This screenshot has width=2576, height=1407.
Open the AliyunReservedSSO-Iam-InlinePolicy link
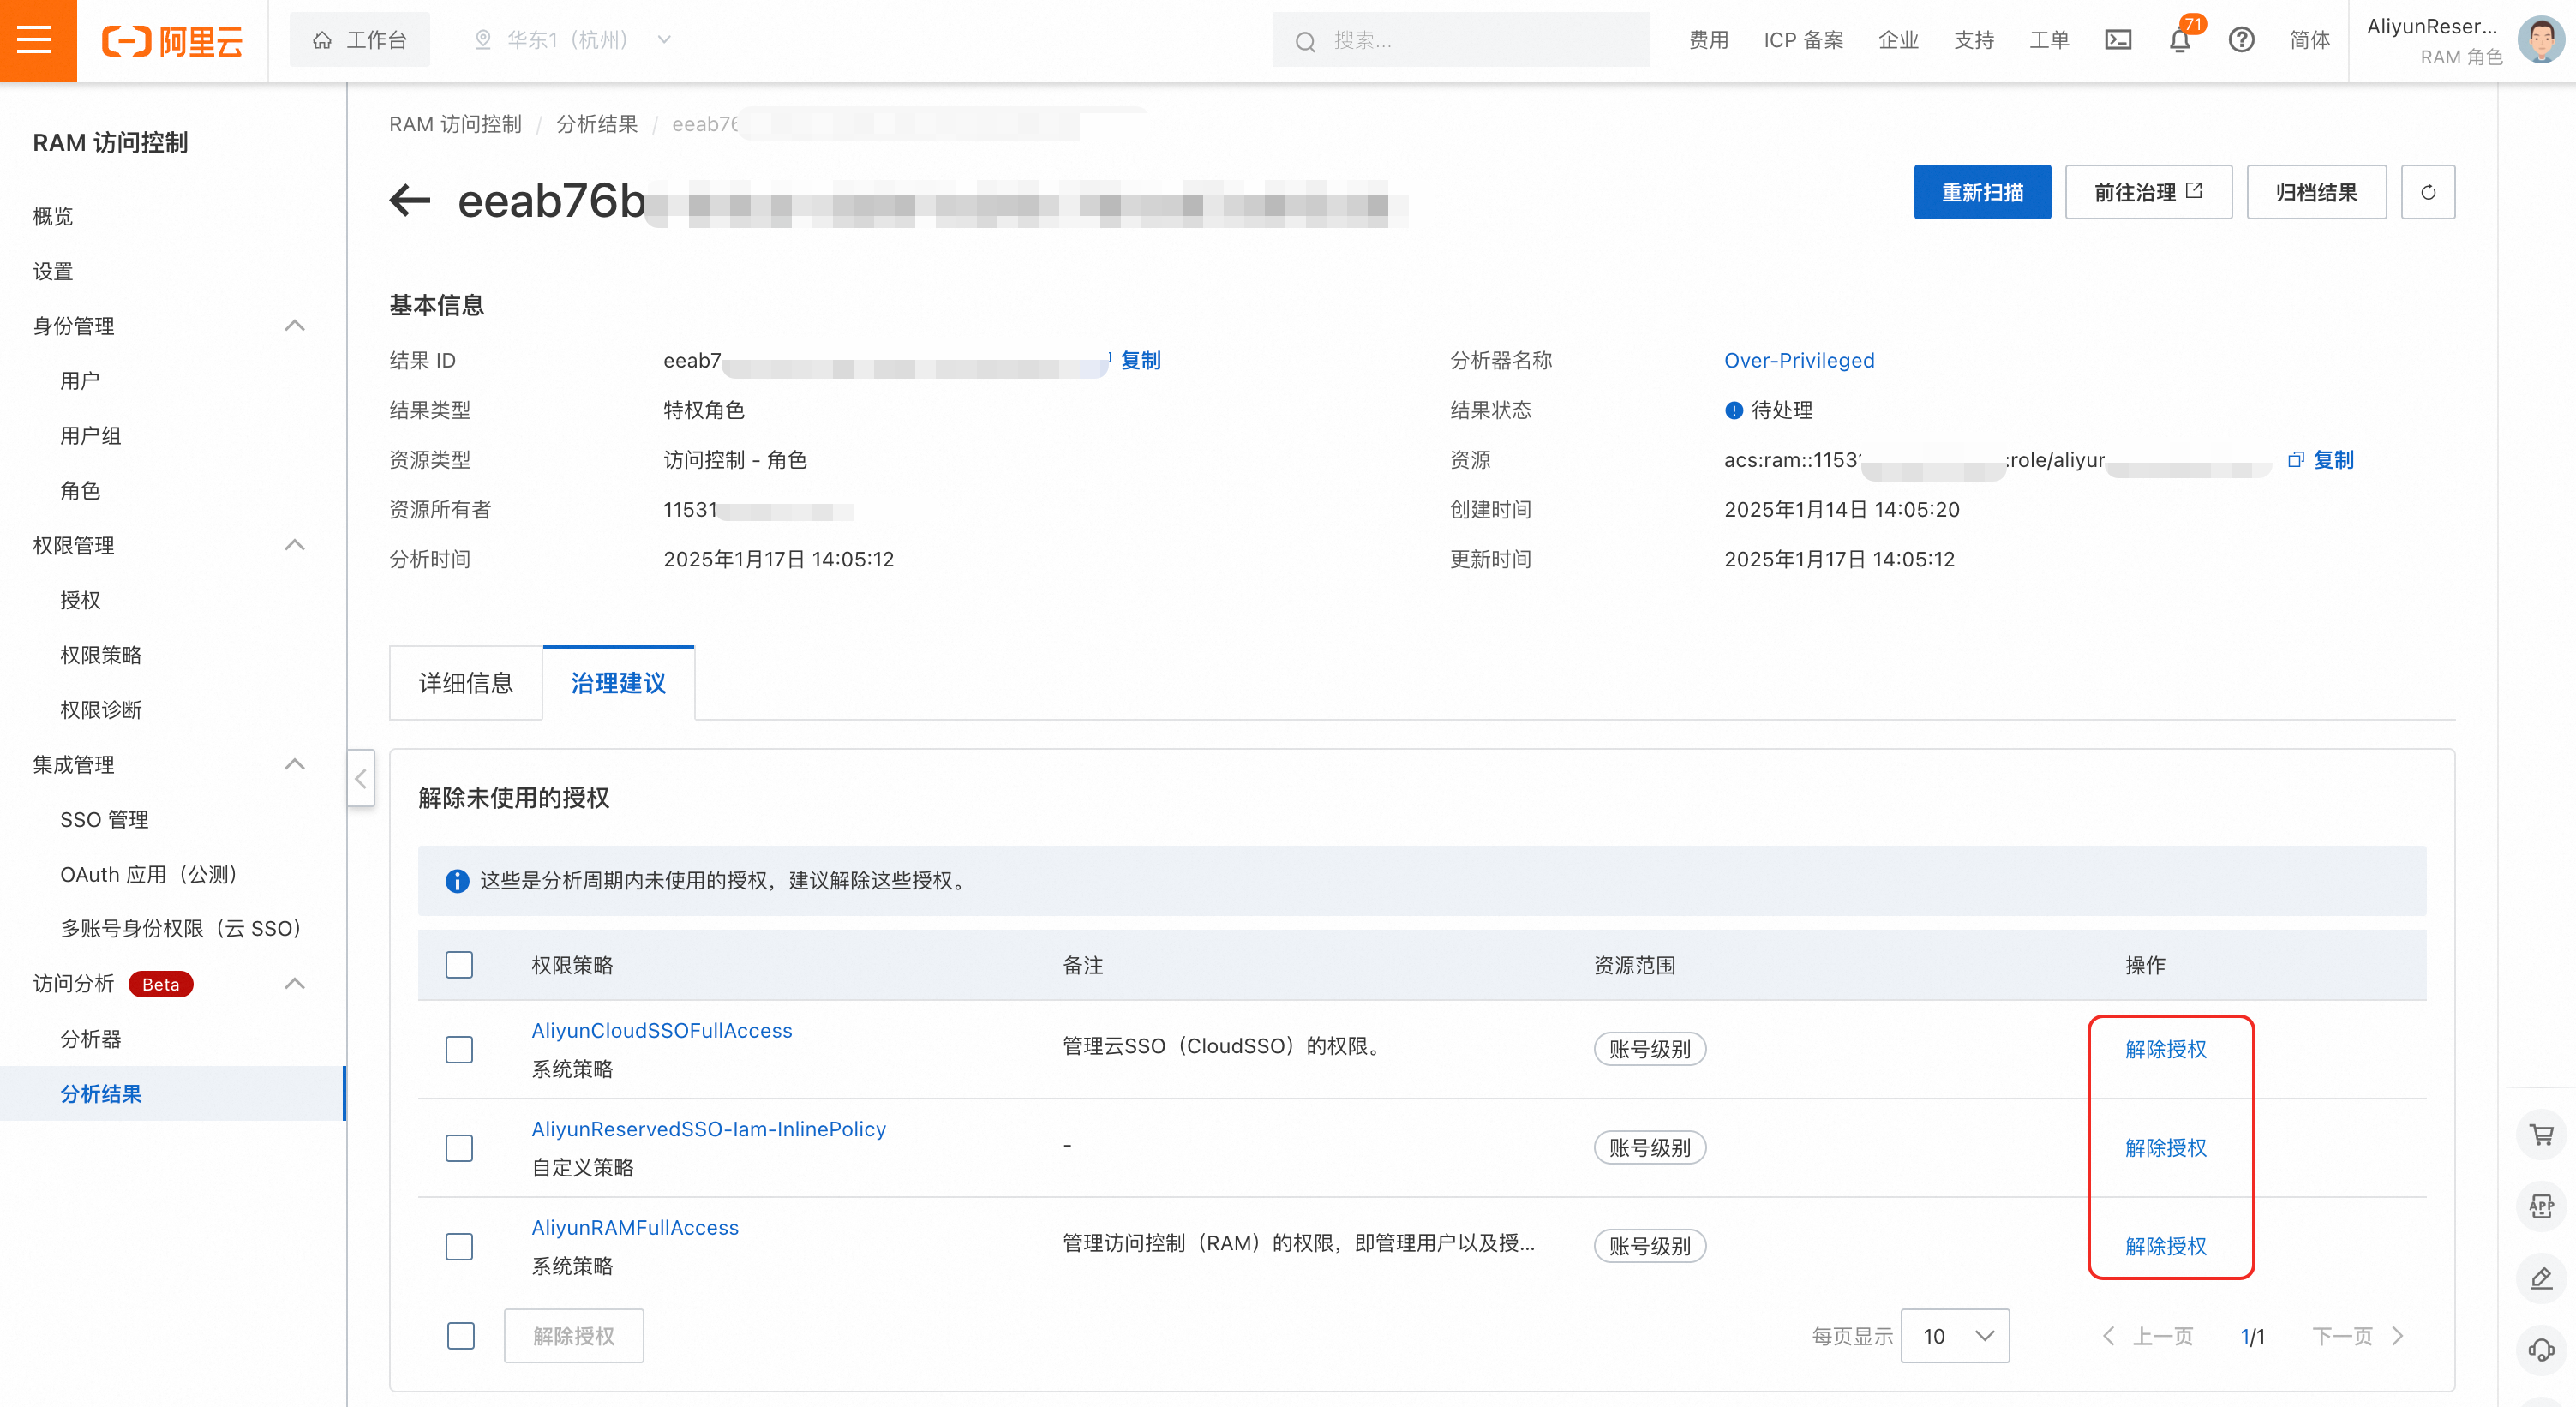point(708,1129)
